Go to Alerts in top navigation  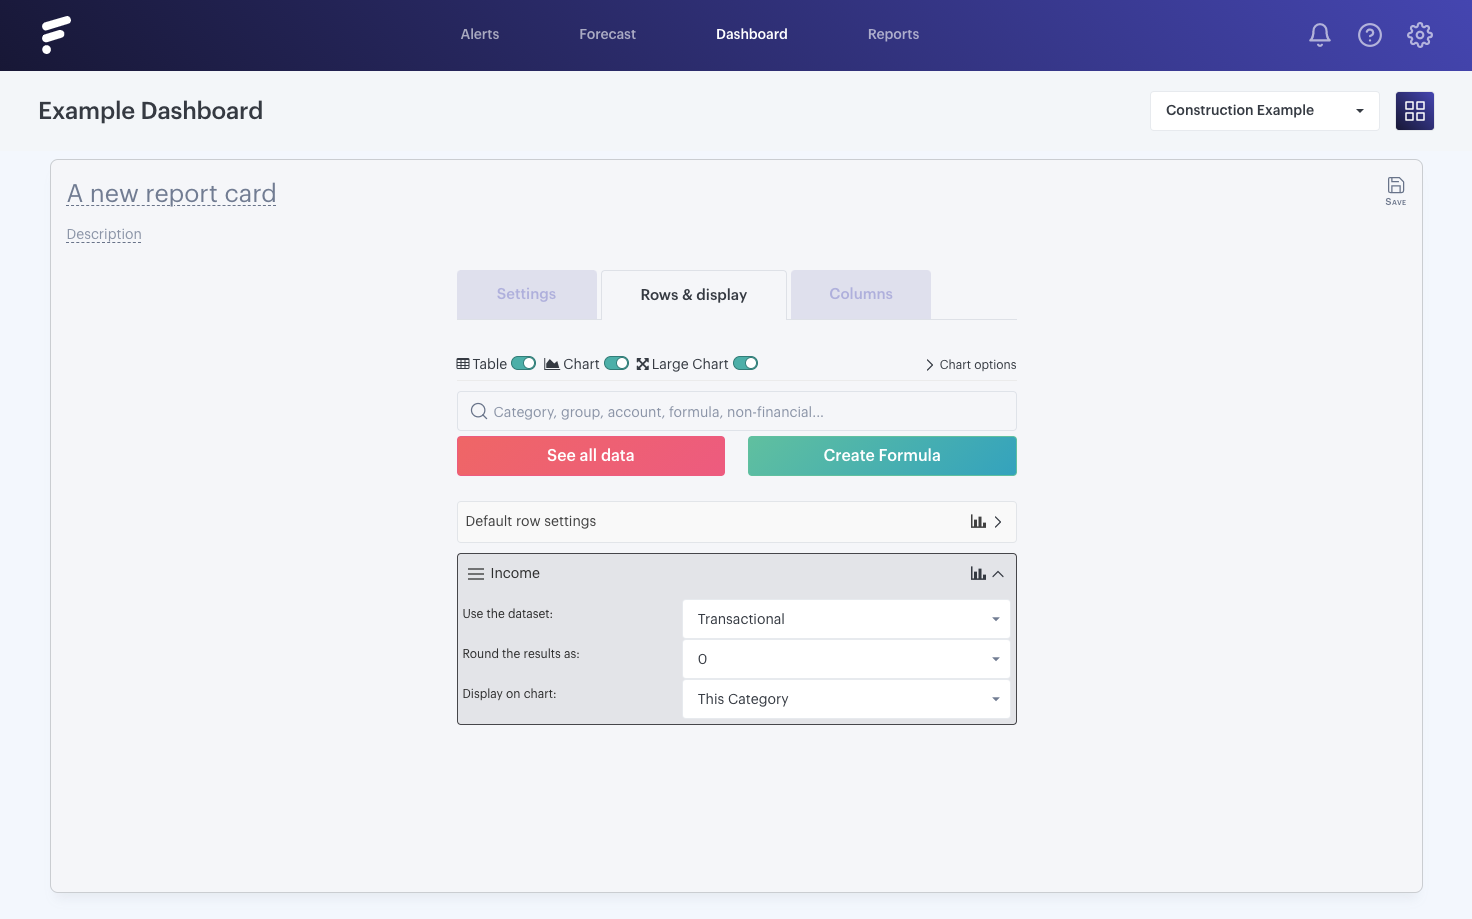coord(480,34)
